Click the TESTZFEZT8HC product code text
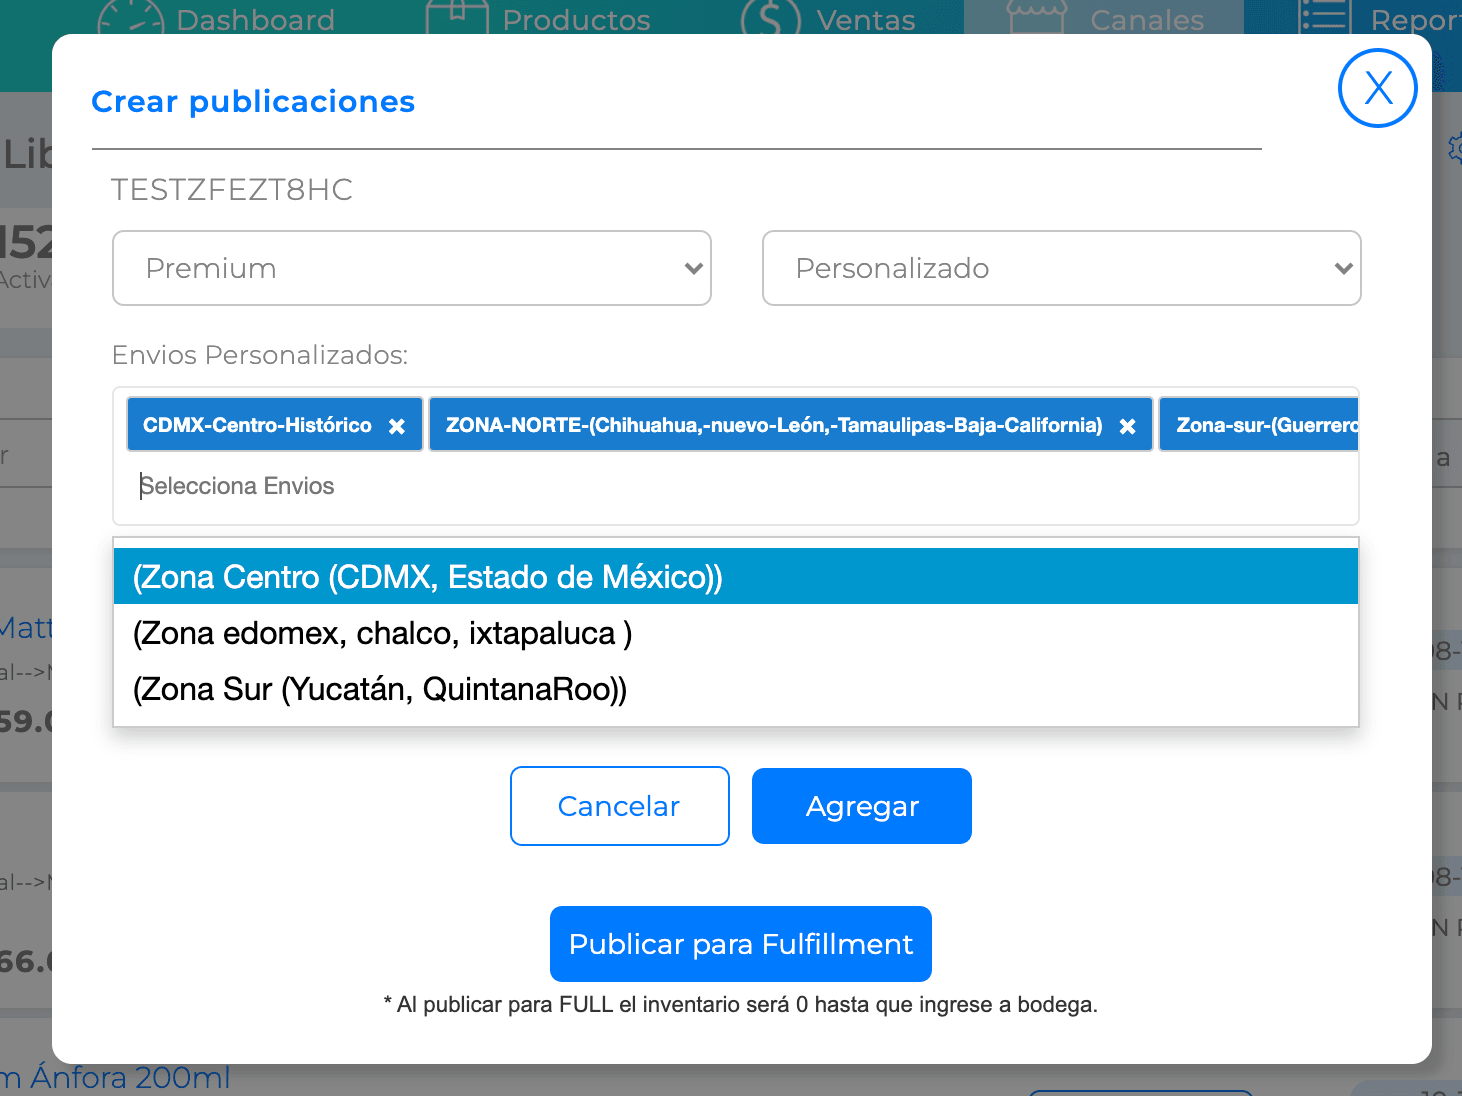 232,189
